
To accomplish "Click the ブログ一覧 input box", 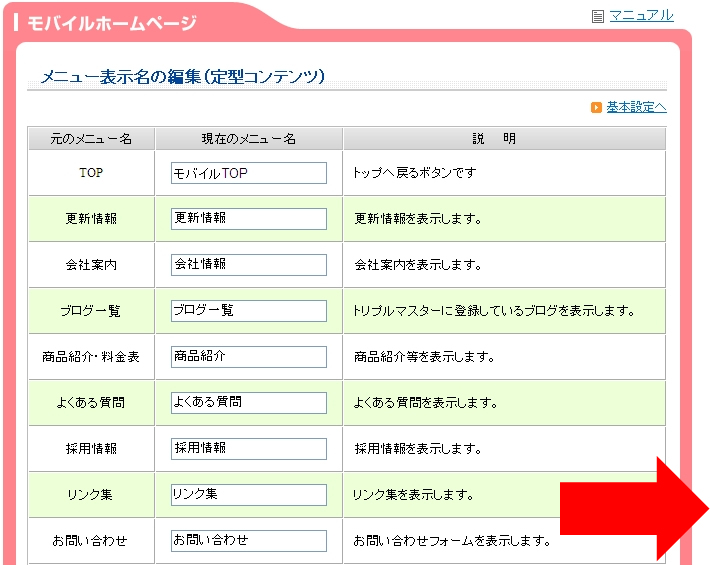I will 249,311.
